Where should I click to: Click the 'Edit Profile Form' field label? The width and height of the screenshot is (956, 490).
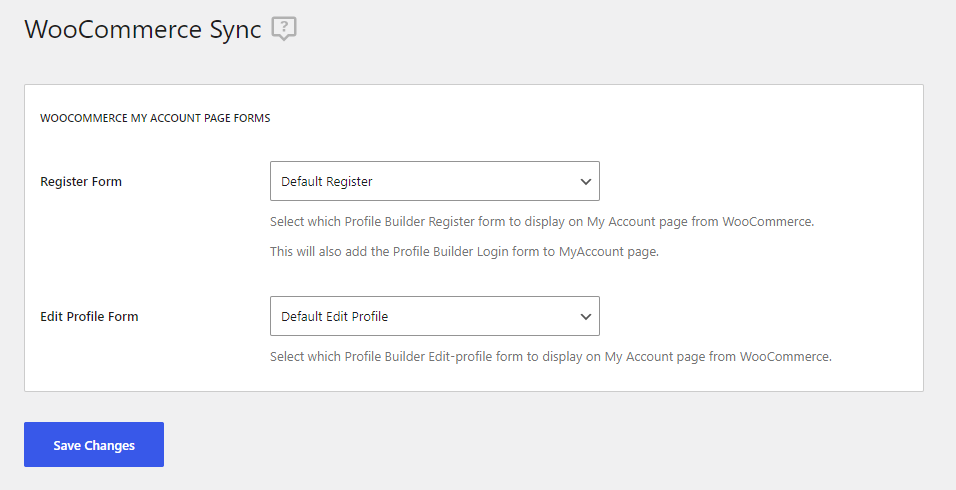pos(89,316)
